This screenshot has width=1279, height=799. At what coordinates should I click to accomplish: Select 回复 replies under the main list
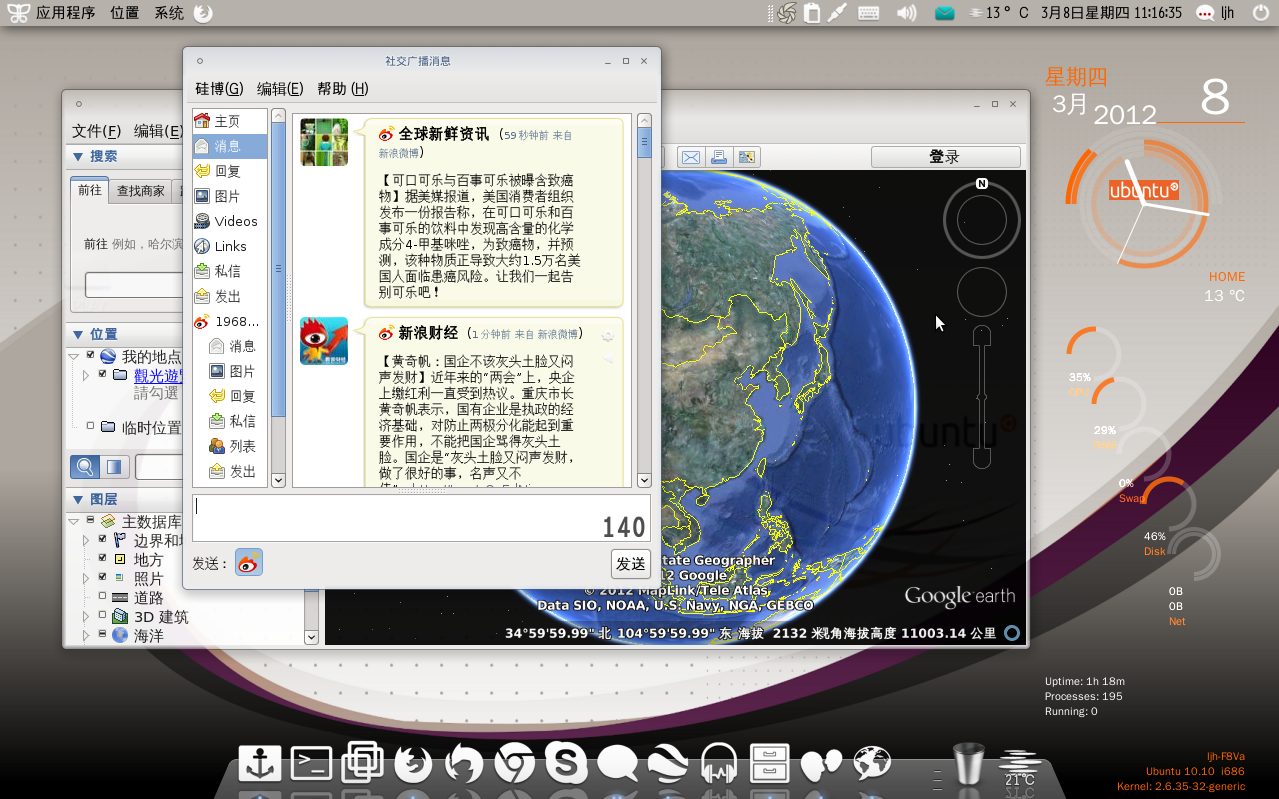coord(229,171)
